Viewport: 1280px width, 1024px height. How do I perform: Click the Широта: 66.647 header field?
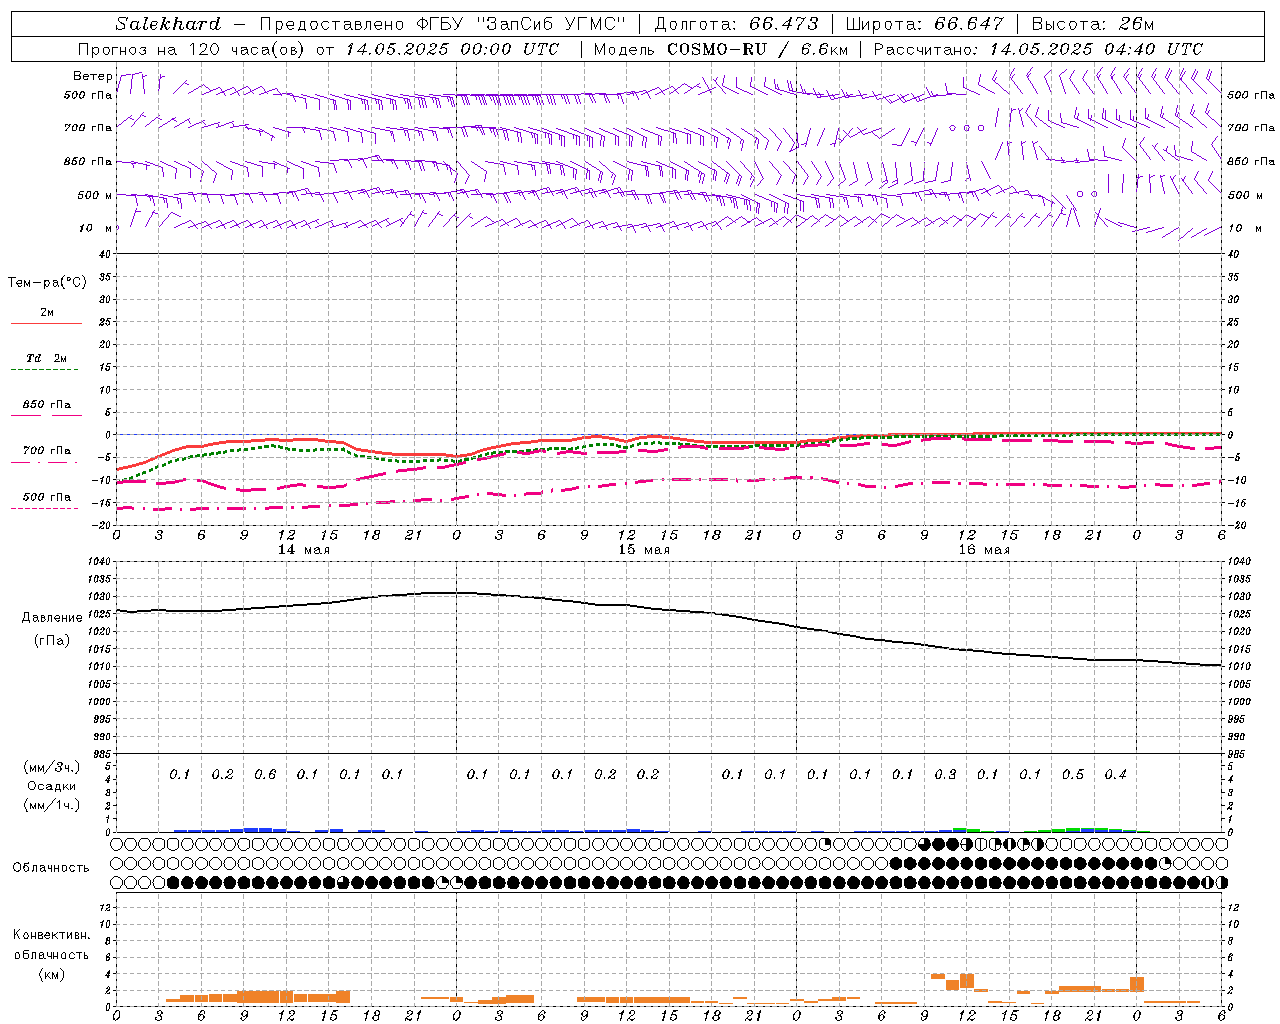[924, 24]
